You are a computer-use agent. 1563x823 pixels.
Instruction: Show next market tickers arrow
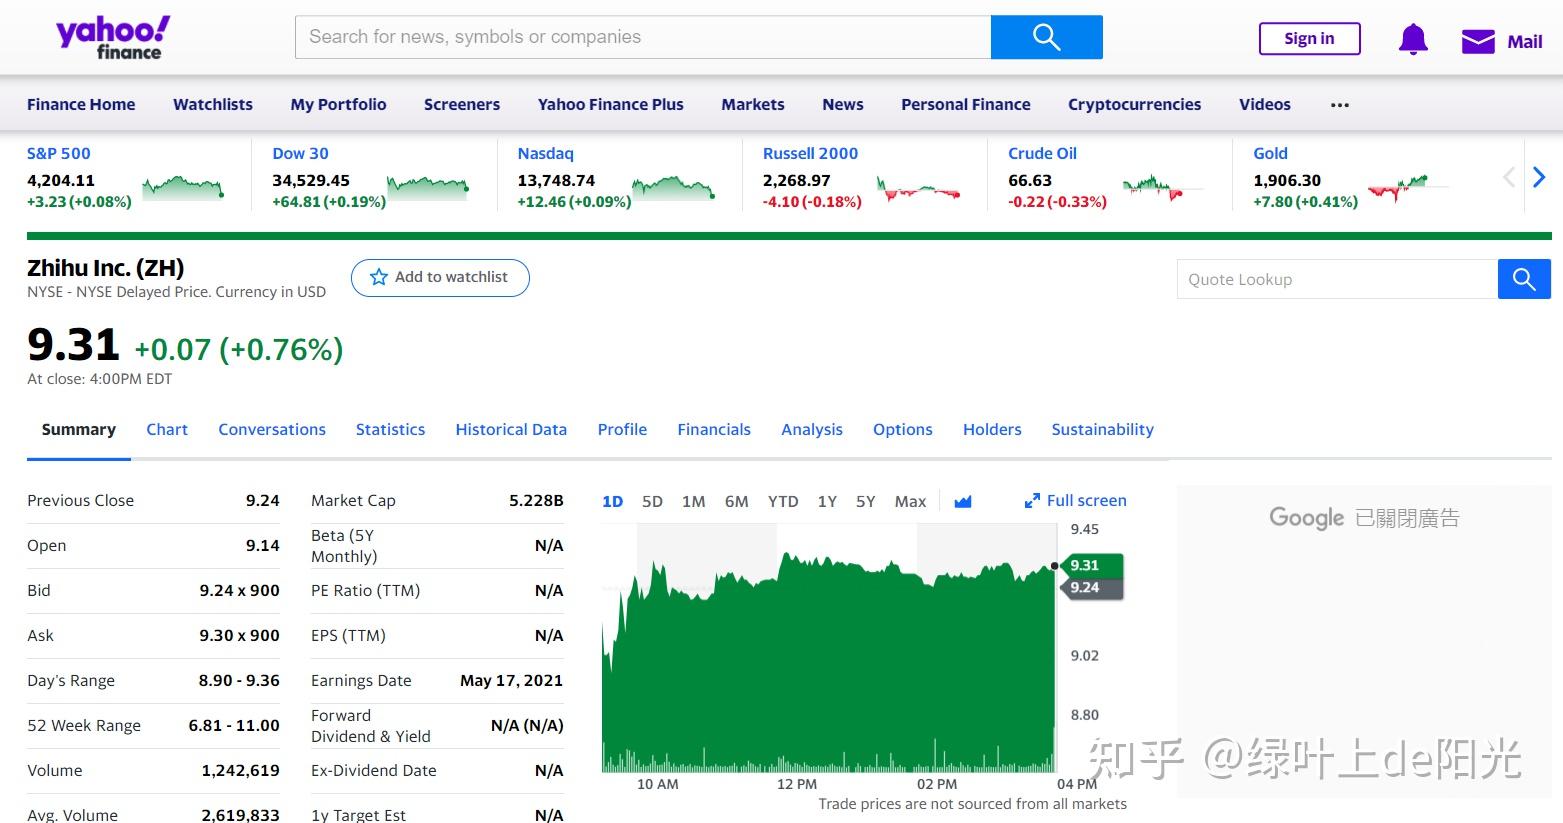click(1539, 178)
